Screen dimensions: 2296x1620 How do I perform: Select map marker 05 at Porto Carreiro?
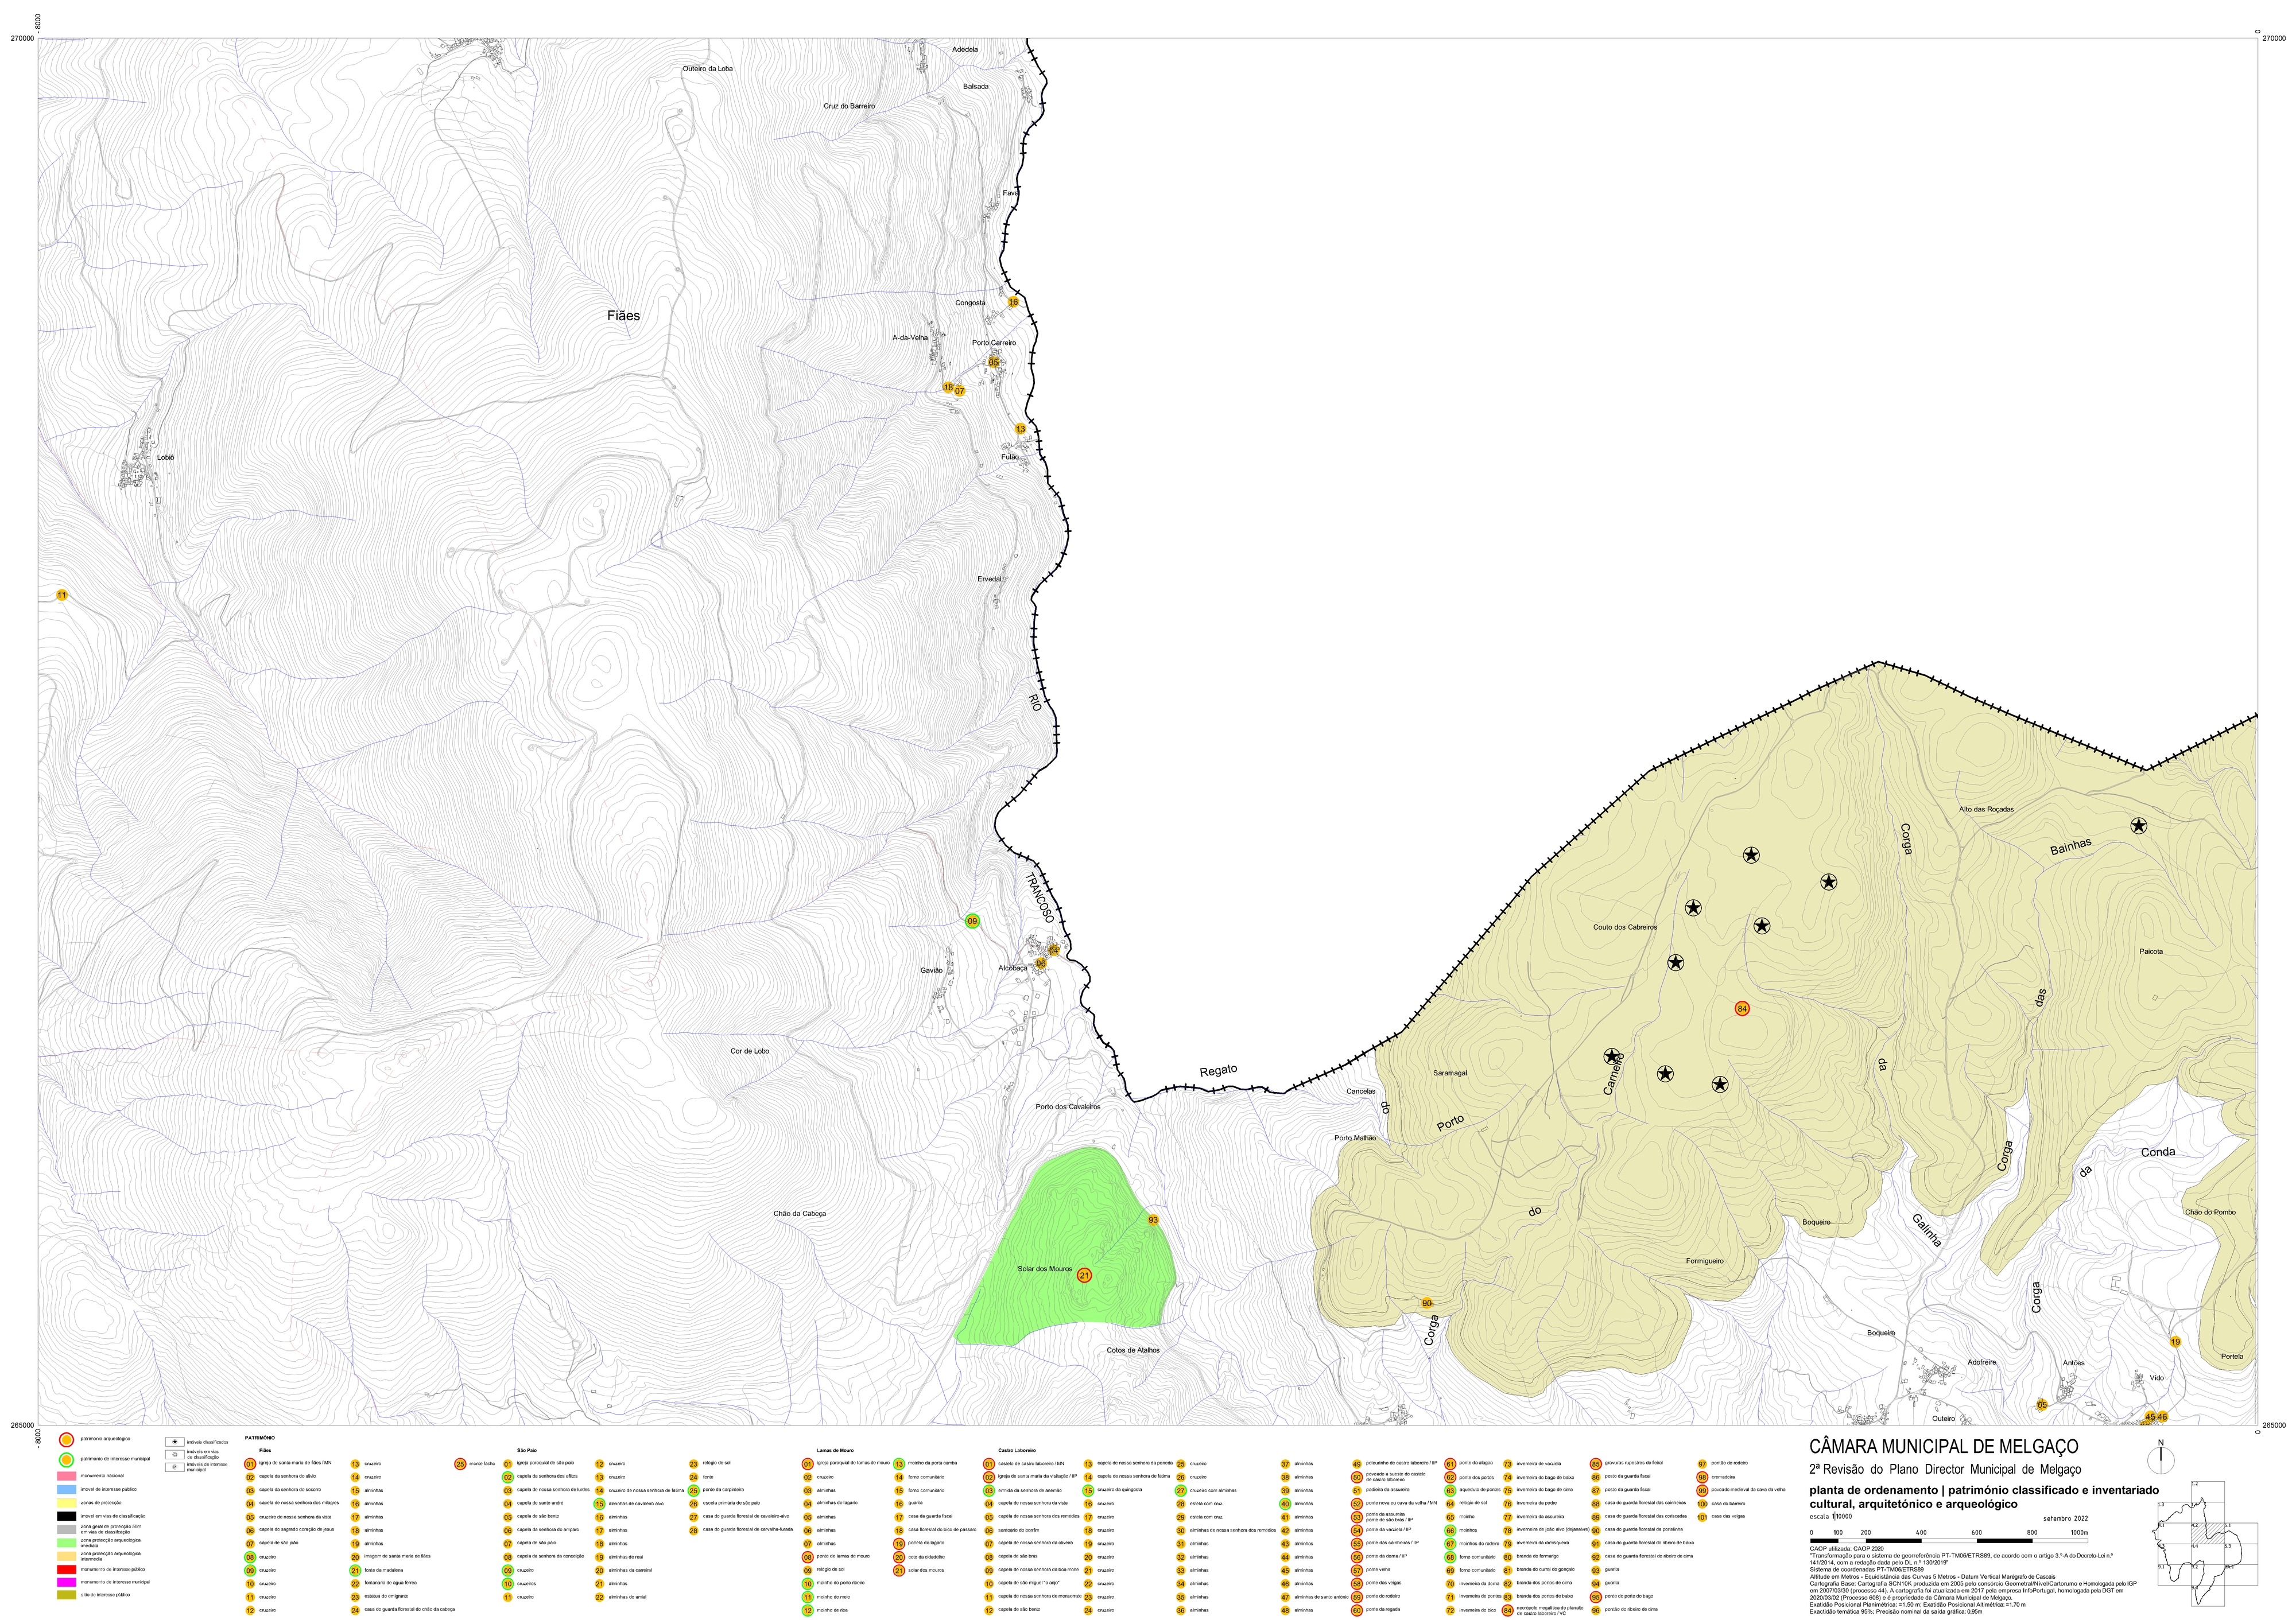tap(994, 362)
